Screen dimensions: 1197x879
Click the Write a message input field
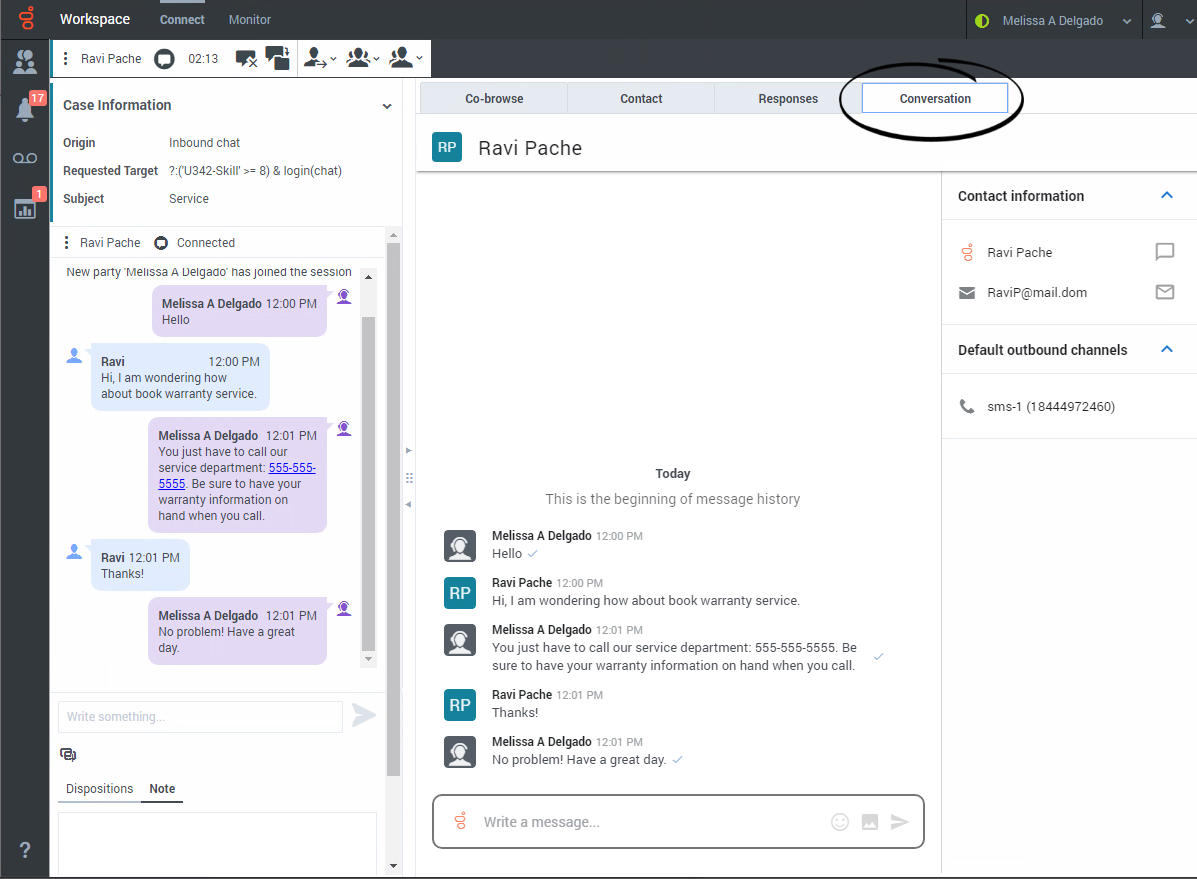click(650, 822)
